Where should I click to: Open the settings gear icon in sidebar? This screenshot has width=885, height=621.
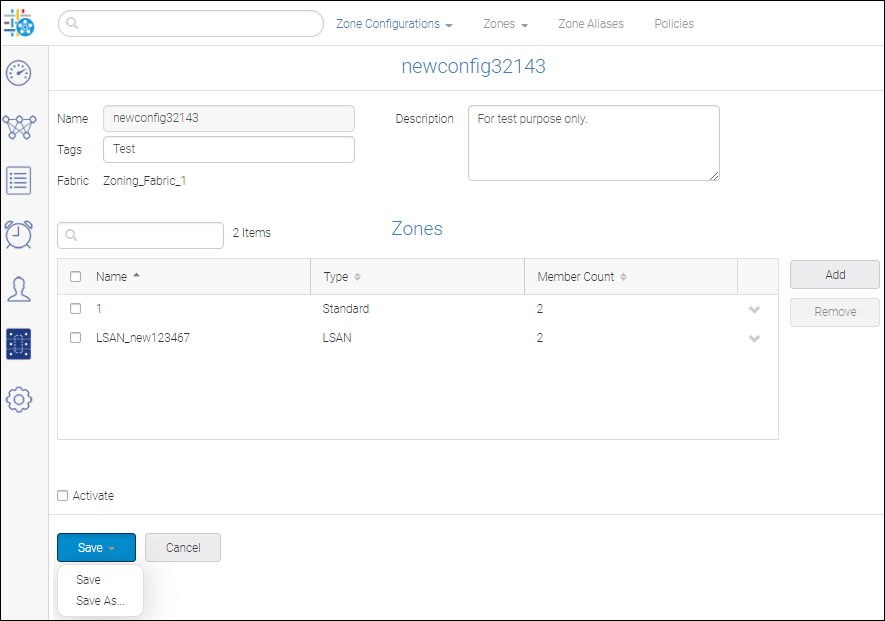[x=19, y=399]
